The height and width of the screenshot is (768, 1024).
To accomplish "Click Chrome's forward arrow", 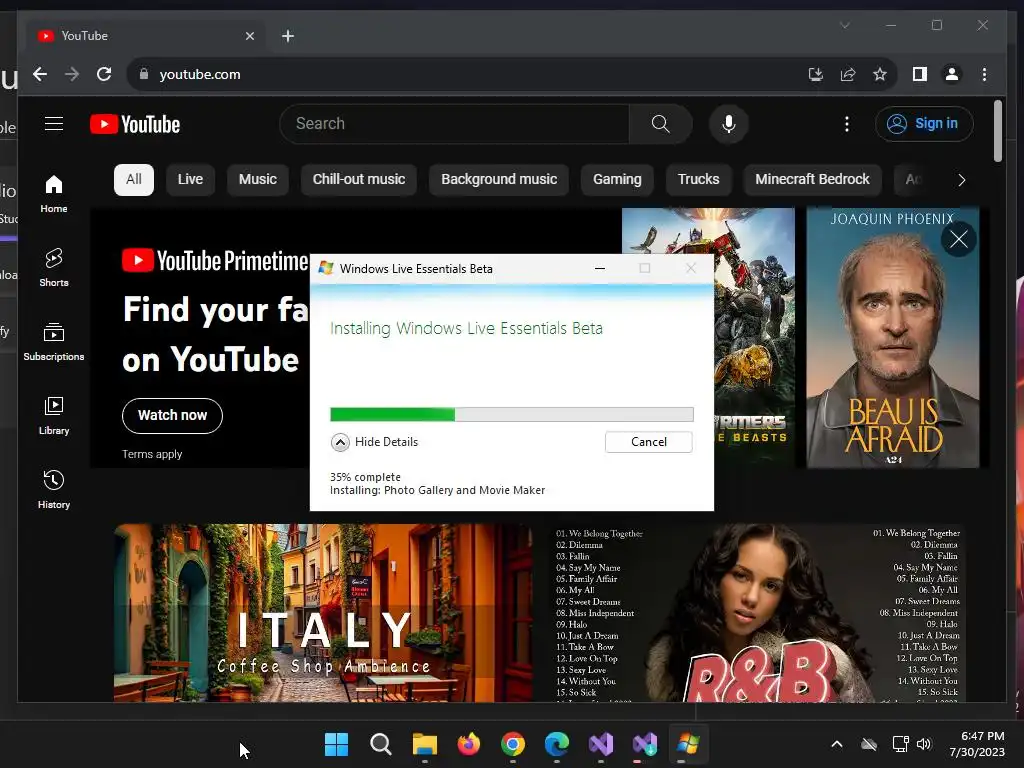I will [72, 74].
